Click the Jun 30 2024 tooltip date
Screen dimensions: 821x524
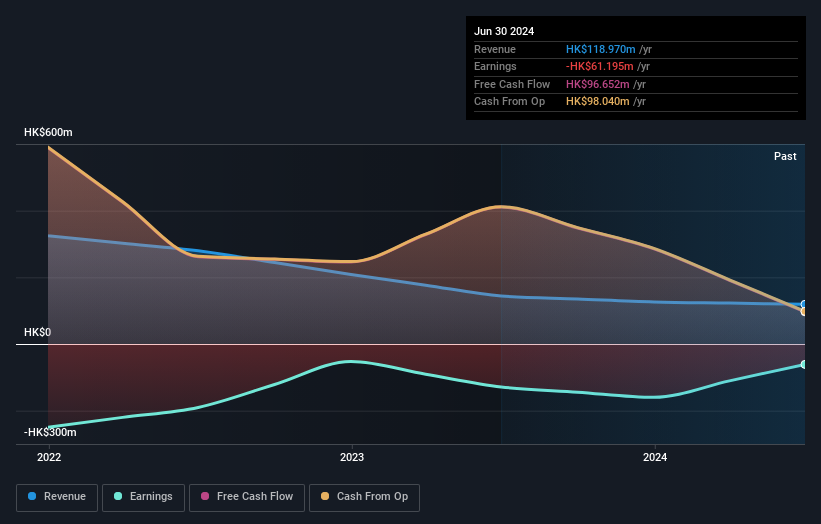click(x=504, y=31)
